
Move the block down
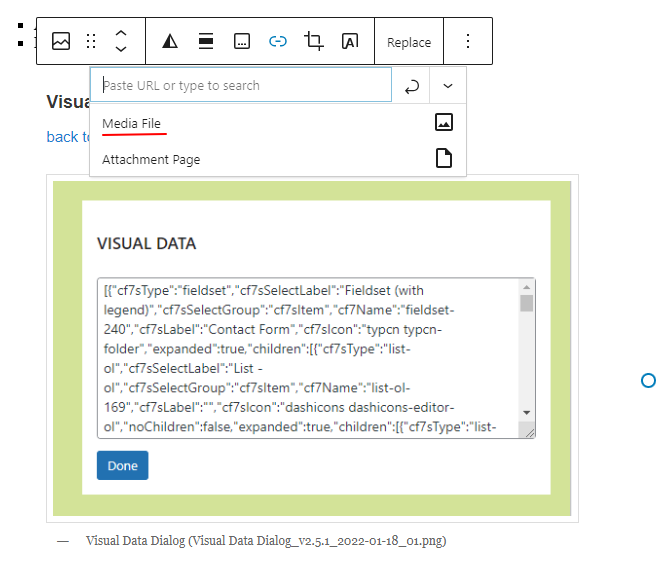click(x=121, y=49)
